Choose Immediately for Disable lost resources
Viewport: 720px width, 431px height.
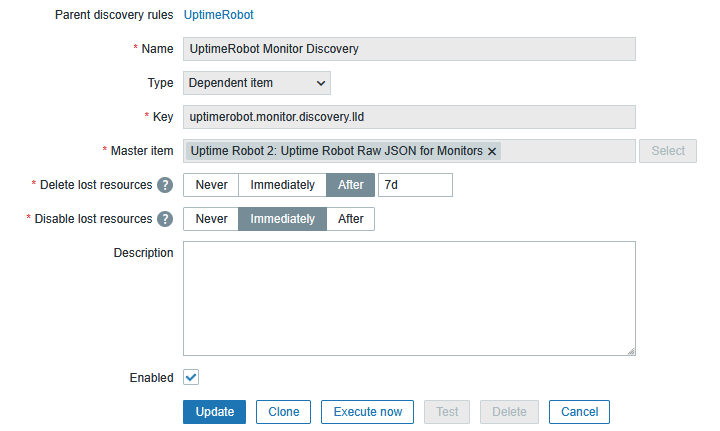pos(282,219)
